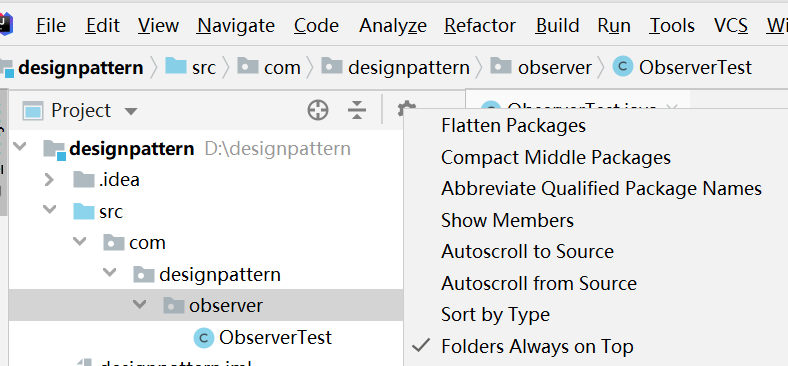Collapse the designpattern project root node

[x=20, y=147]
